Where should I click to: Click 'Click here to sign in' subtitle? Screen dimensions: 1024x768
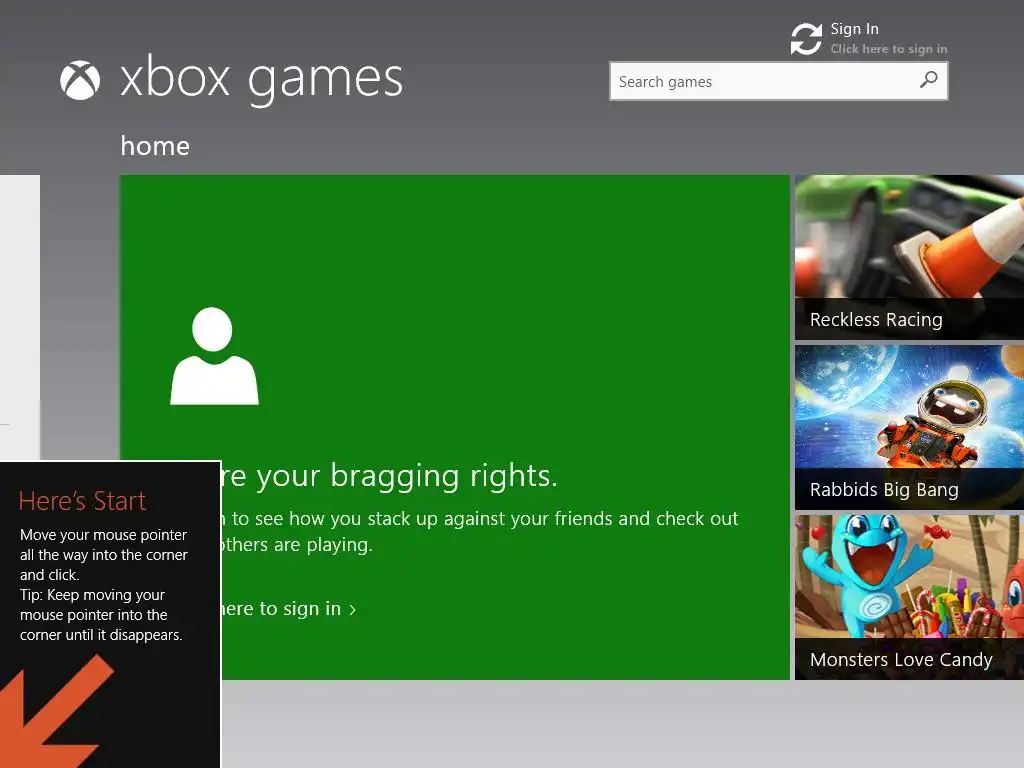(x=888, y=49)
